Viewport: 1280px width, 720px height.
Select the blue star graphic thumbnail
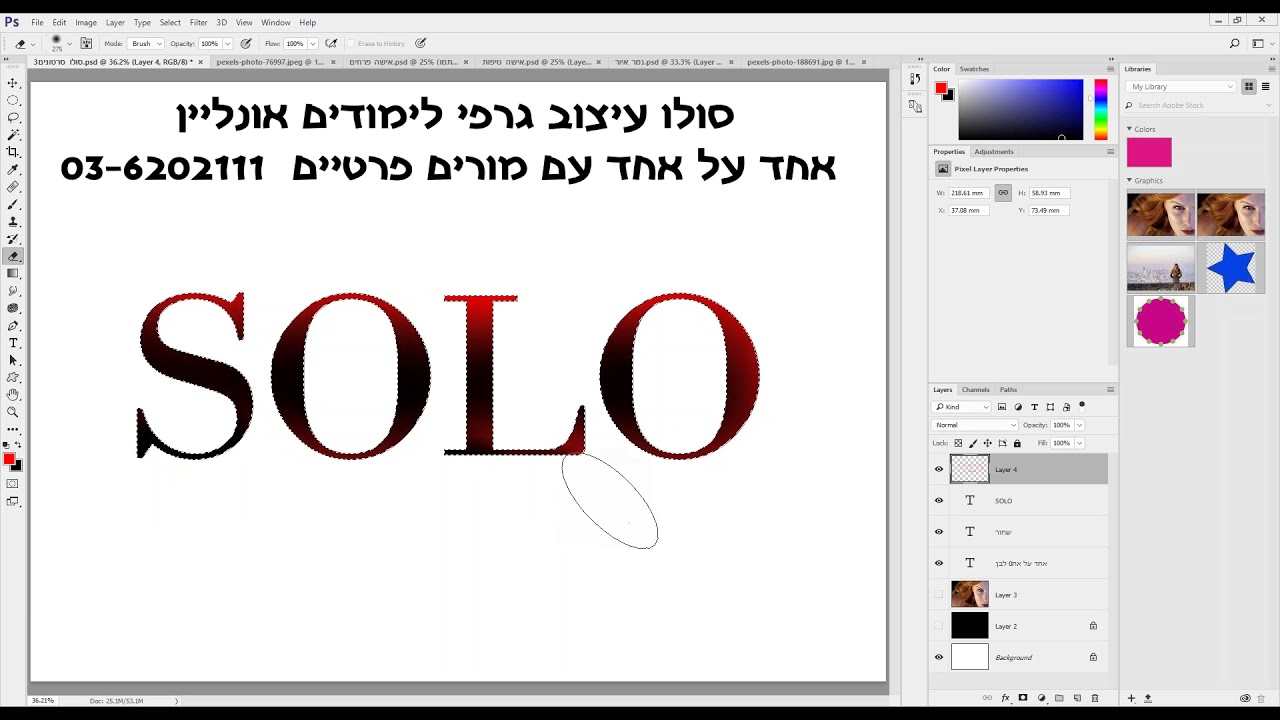click(1230, 267)
